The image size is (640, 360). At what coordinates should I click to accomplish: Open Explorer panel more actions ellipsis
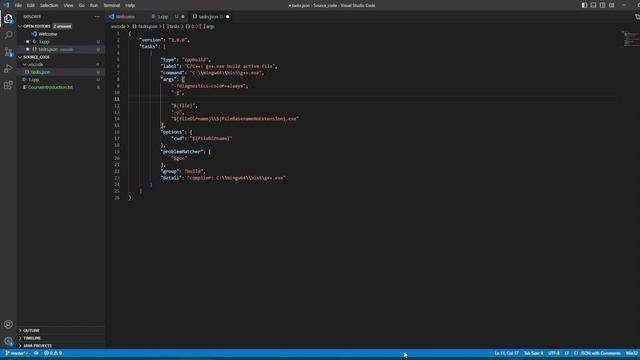tap(97, 17)
